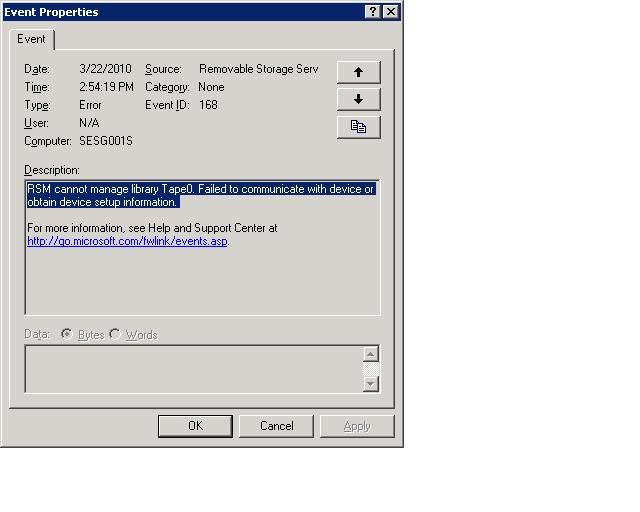Click the highlighted RSM error description text
The image size is (640, 512).
coord(201,196)
